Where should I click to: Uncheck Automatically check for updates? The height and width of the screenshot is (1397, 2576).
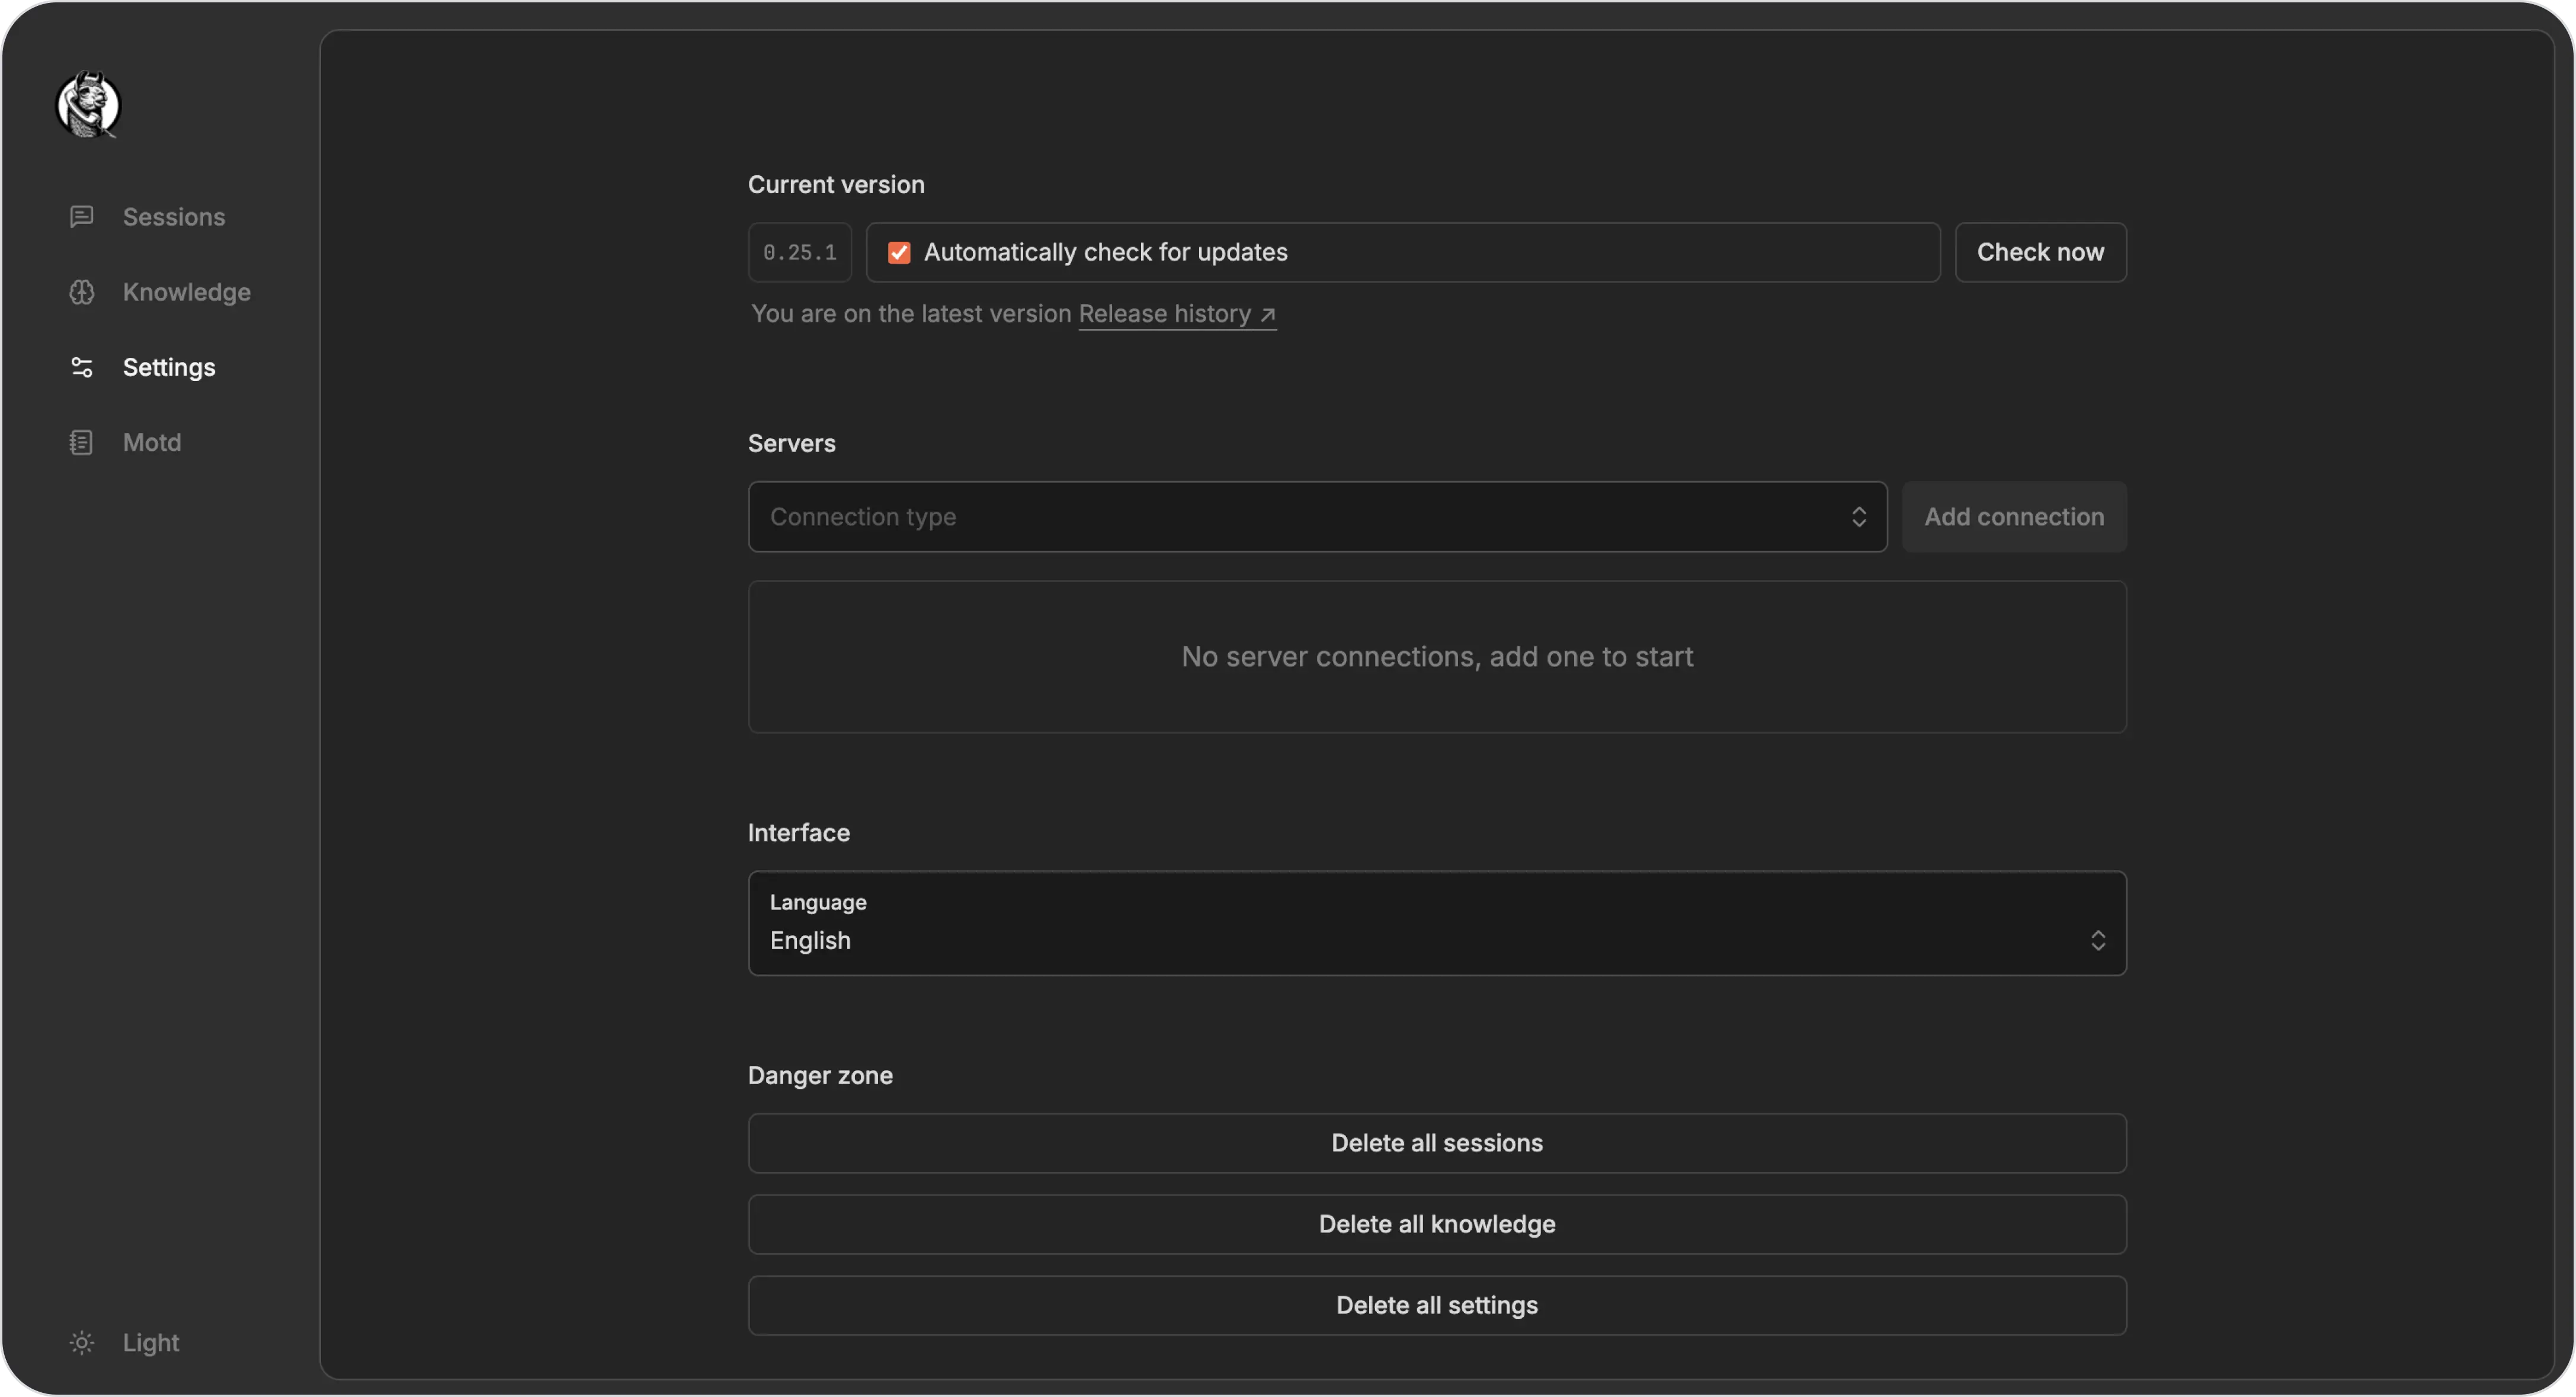pyautogui.click(x=898, y=252)
